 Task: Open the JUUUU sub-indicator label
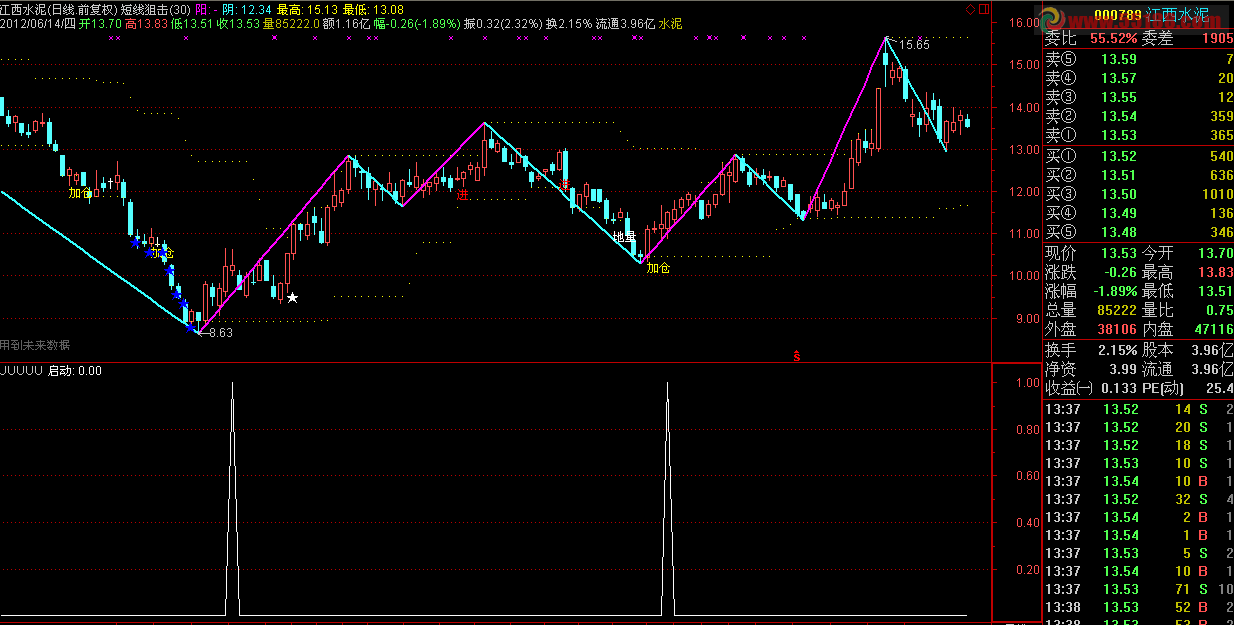[21, 371]
